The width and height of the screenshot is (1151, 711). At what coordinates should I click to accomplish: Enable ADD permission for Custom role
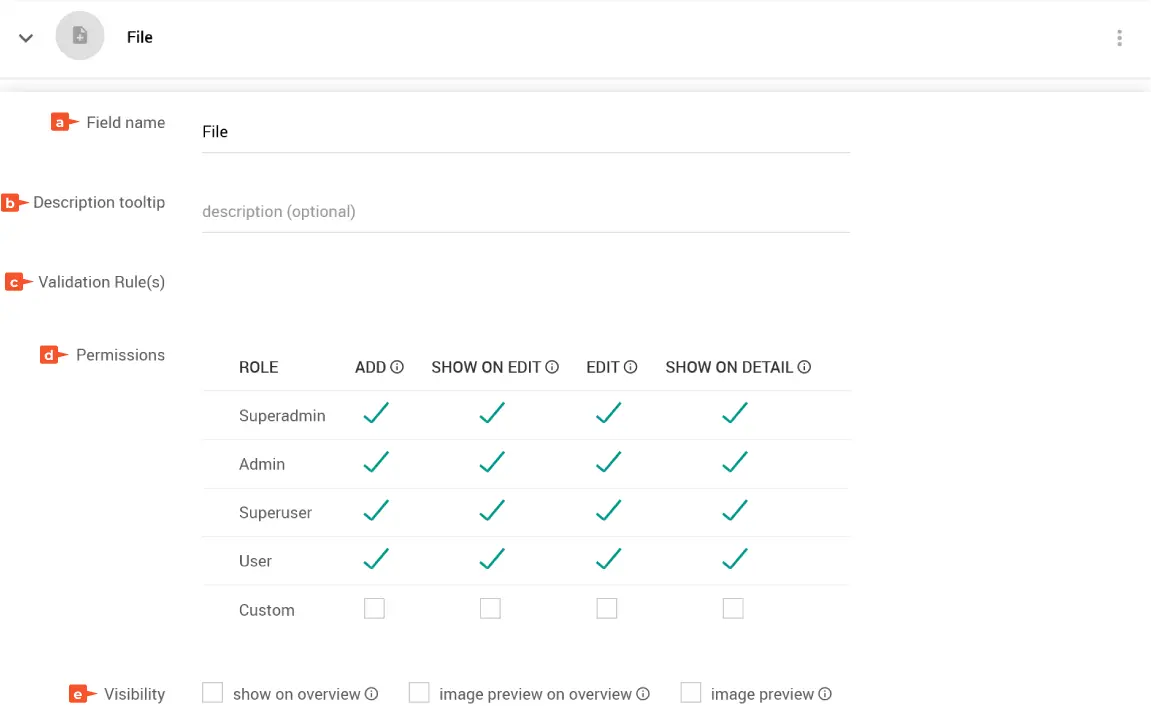pyautogui.click(x=374, y=608)
